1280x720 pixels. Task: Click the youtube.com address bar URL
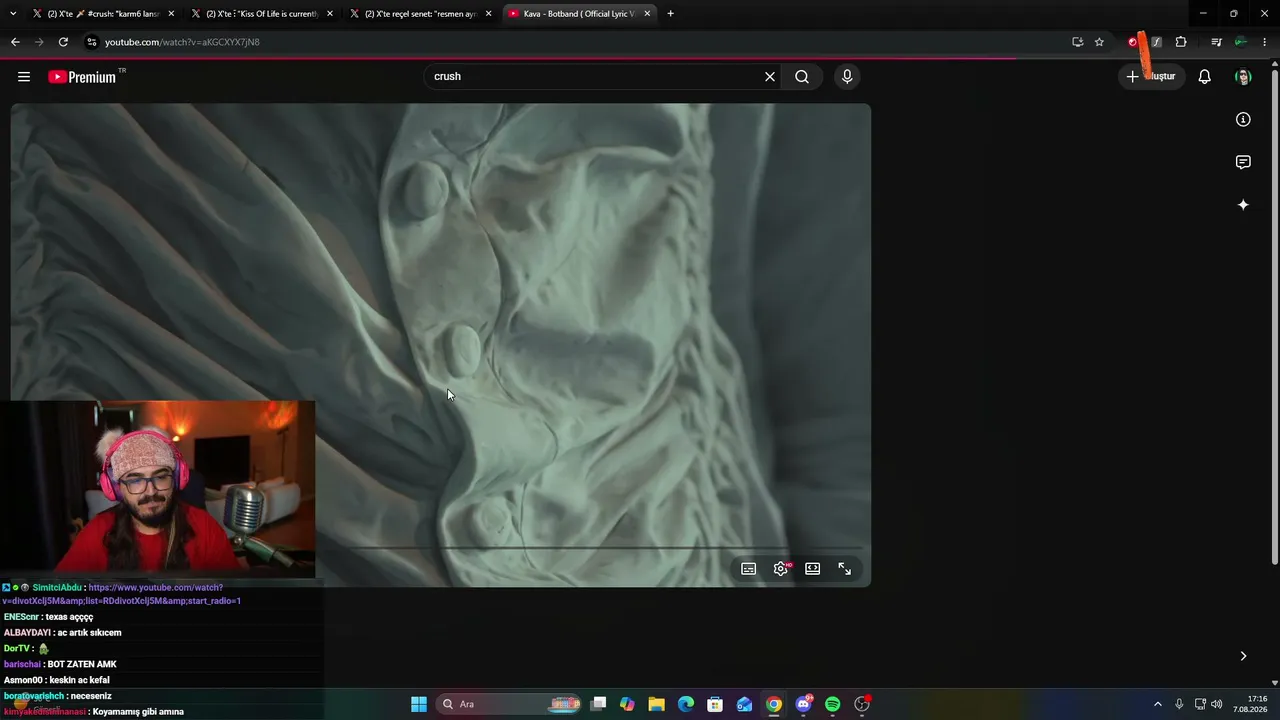[182, 42]
